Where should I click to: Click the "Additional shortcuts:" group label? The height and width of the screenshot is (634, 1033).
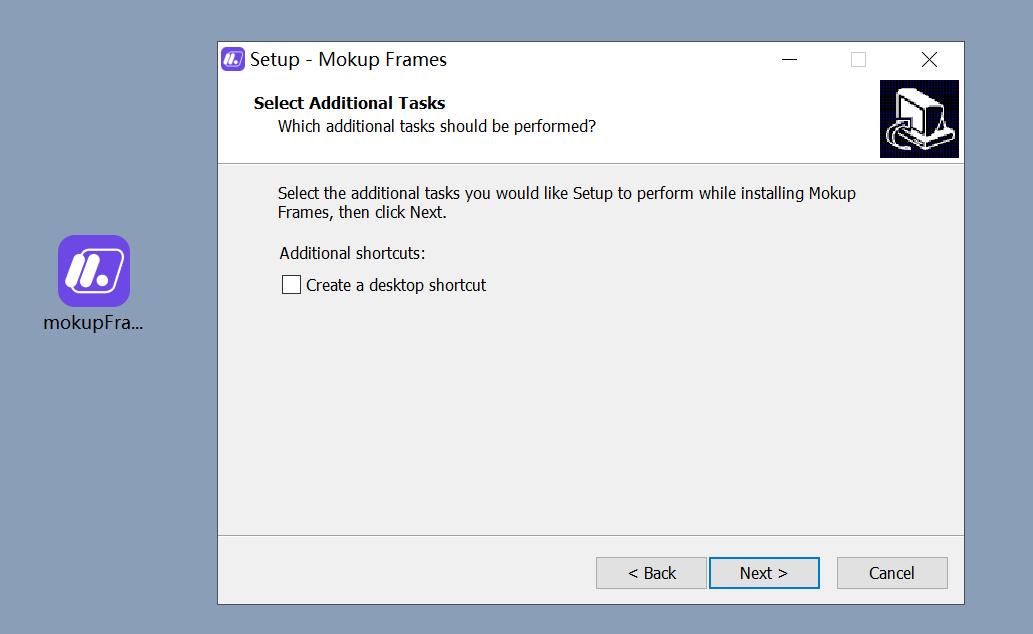352,253
